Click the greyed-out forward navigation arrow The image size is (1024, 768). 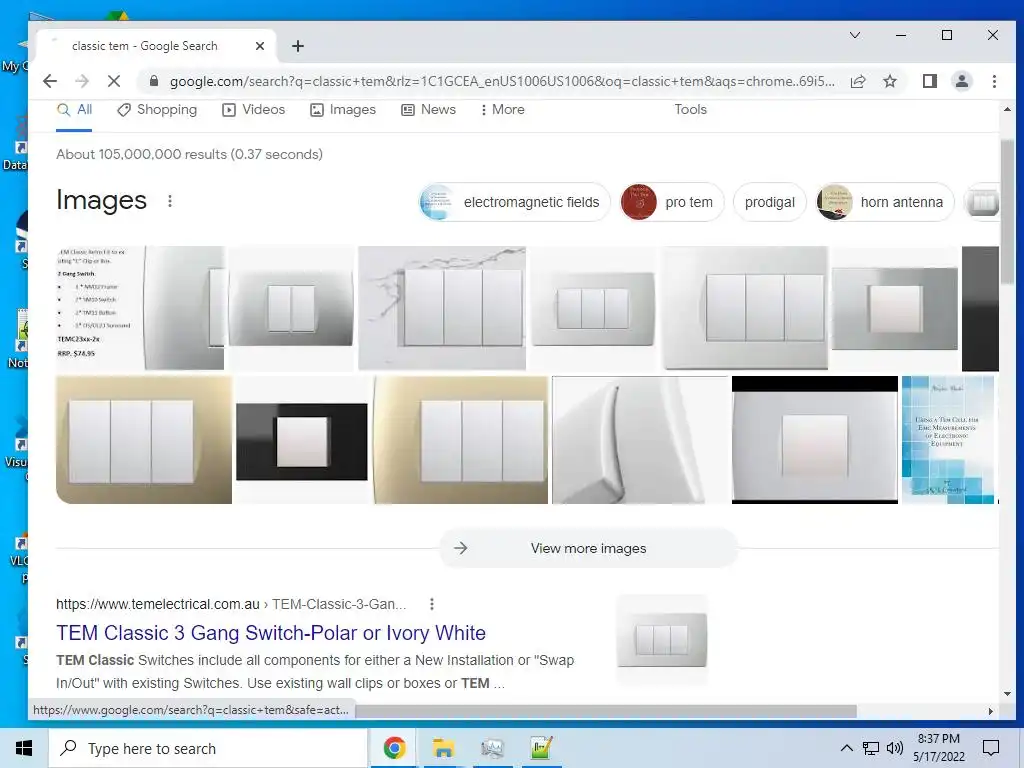click(82, 81)
